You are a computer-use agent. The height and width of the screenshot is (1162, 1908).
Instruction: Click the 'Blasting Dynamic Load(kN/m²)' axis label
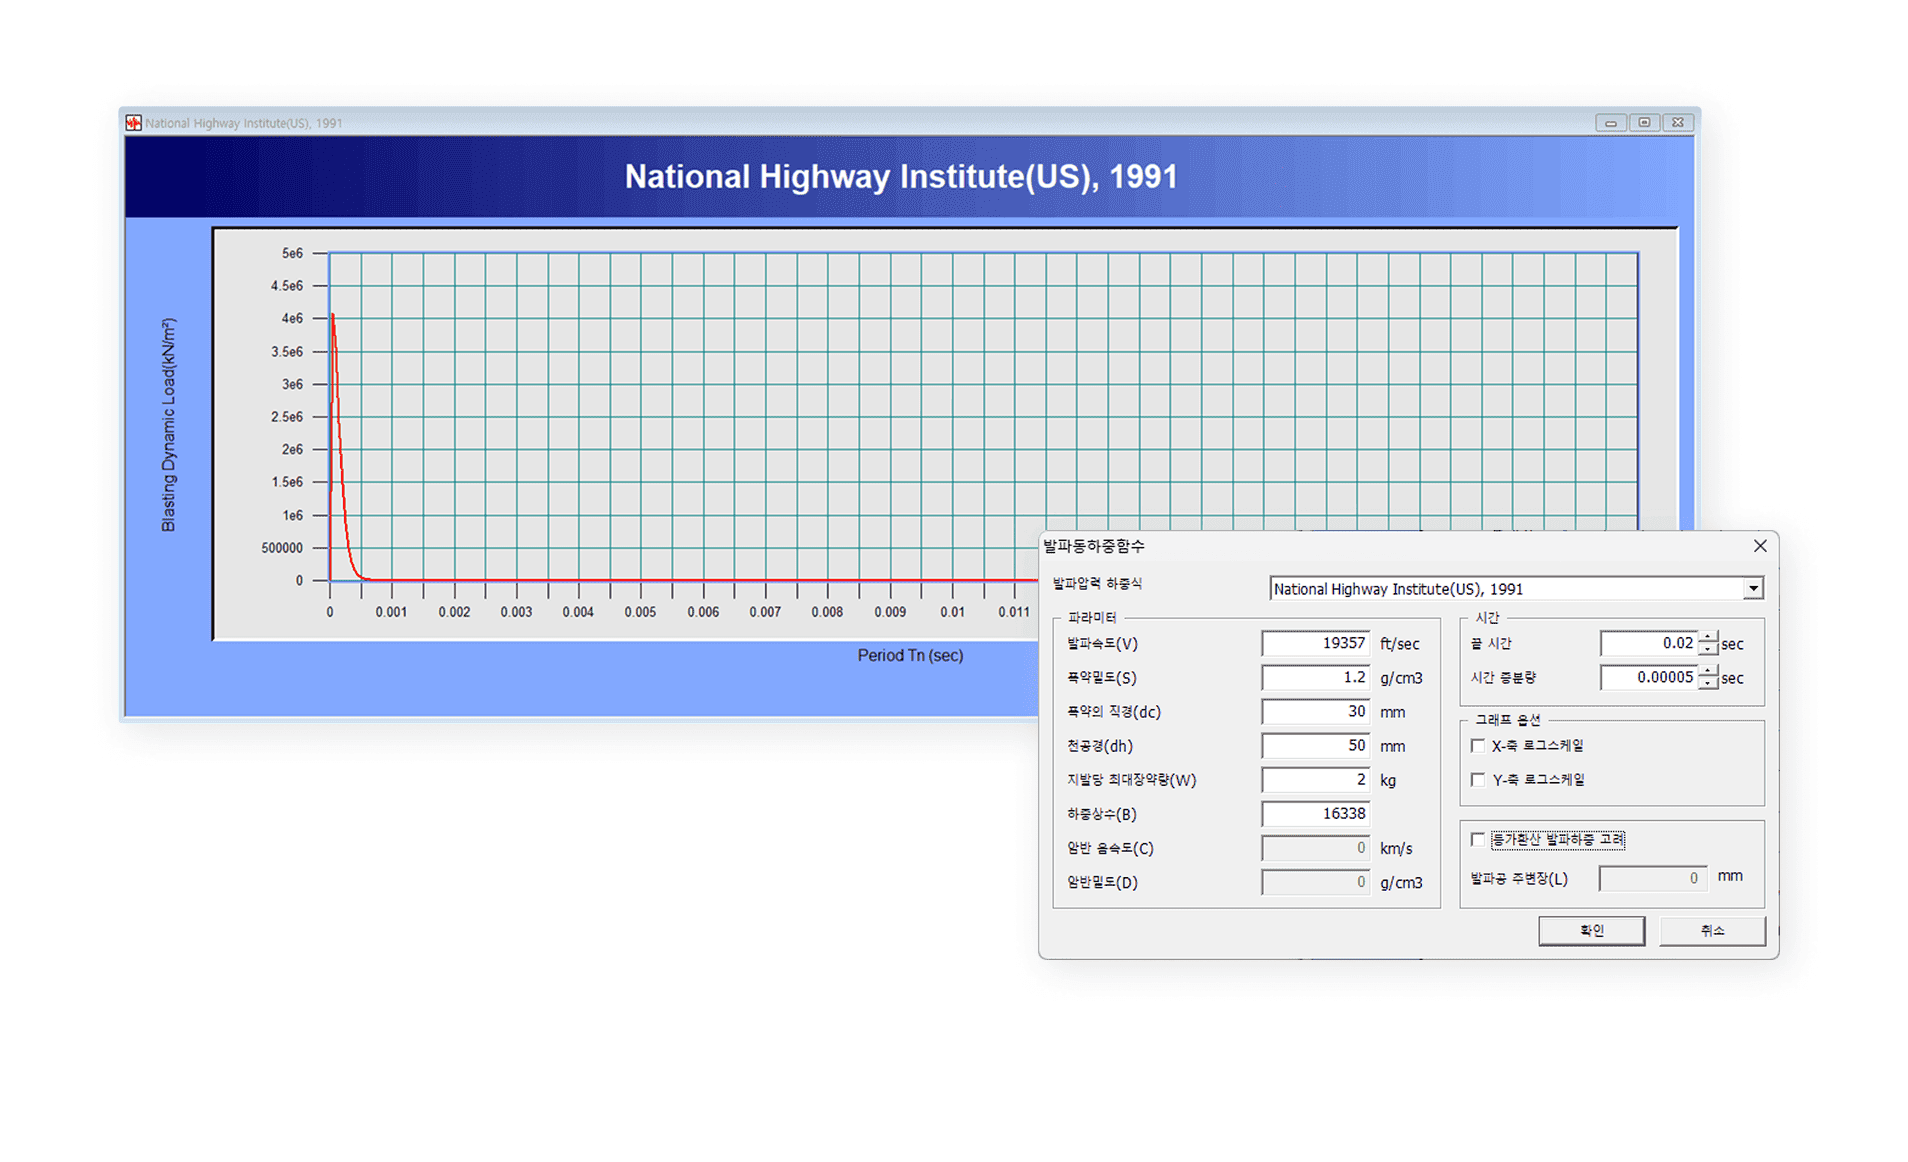point(169,425)
